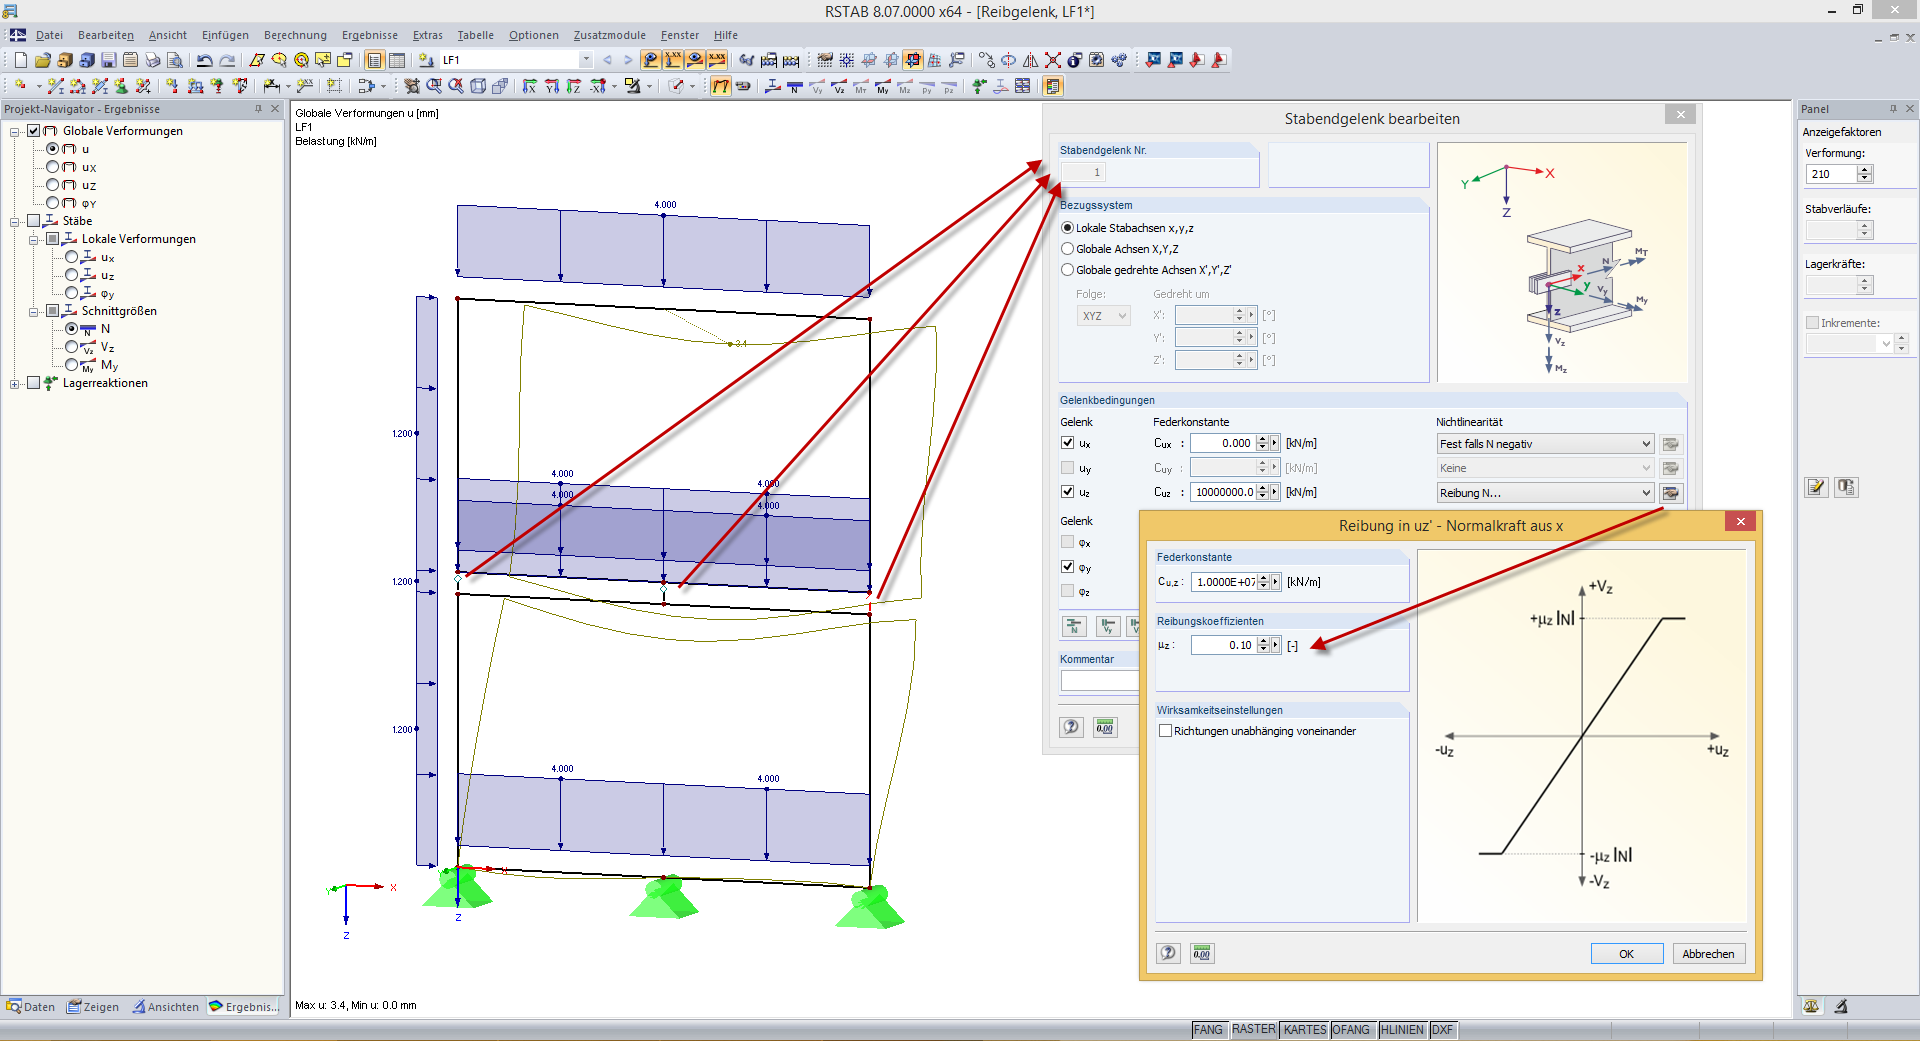Select ux under Globale Verformungen
This screenshot has height=1041, width=1920.
pyautogui.click(x=53, y=167)
